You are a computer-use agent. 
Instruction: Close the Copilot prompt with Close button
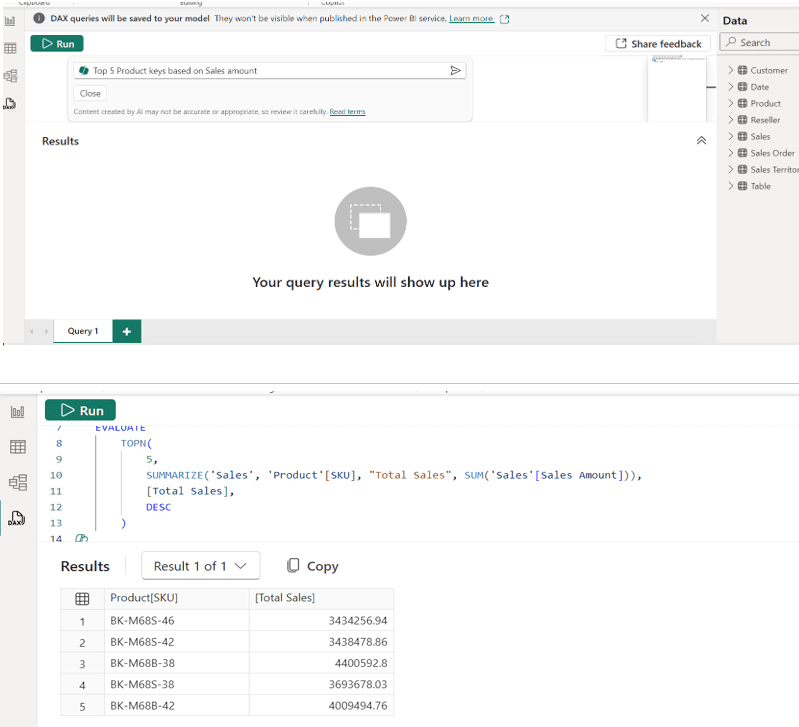(90, 93)
